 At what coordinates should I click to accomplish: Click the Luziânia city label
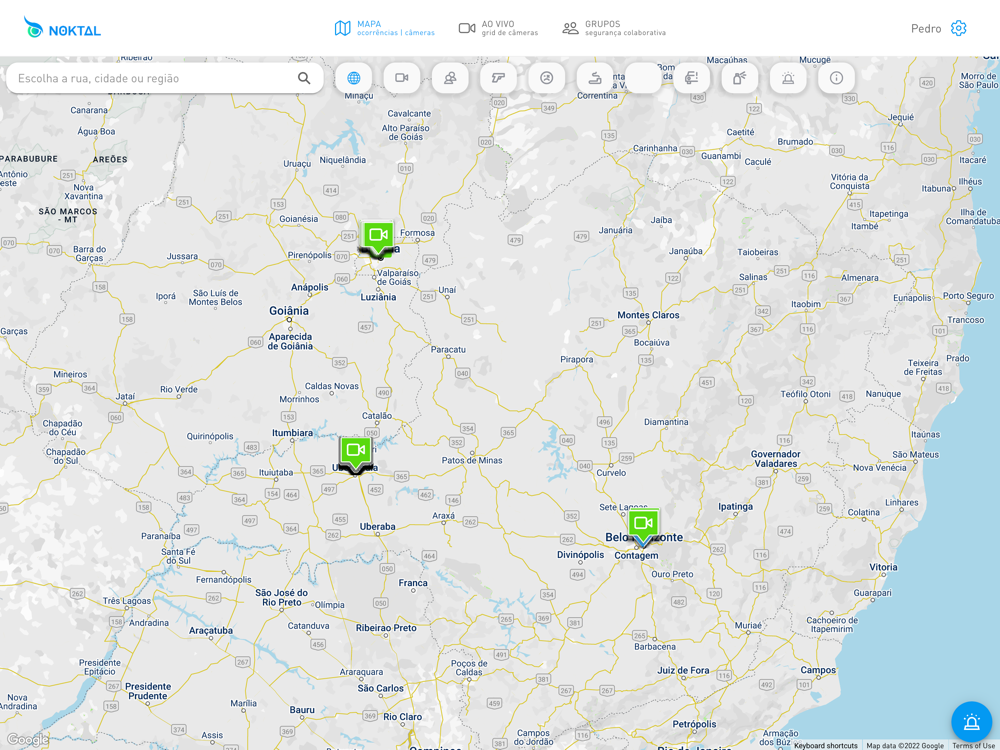click(x=378, y=297)
